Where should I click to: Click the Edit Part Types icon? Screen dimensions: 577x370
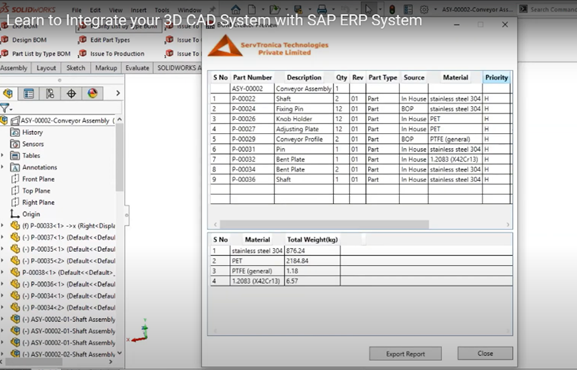(x=83, y=40)
